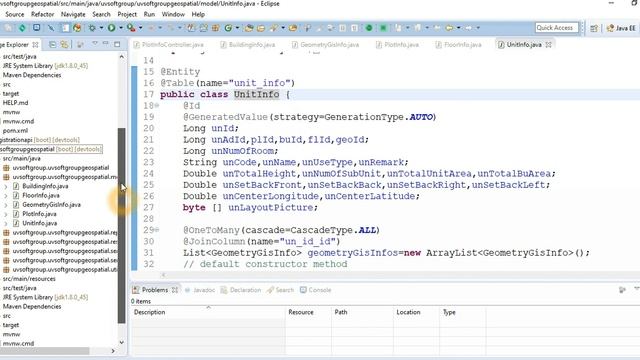
Task: Open Package Explorer view menu triangle
Action: pos(95,44)
